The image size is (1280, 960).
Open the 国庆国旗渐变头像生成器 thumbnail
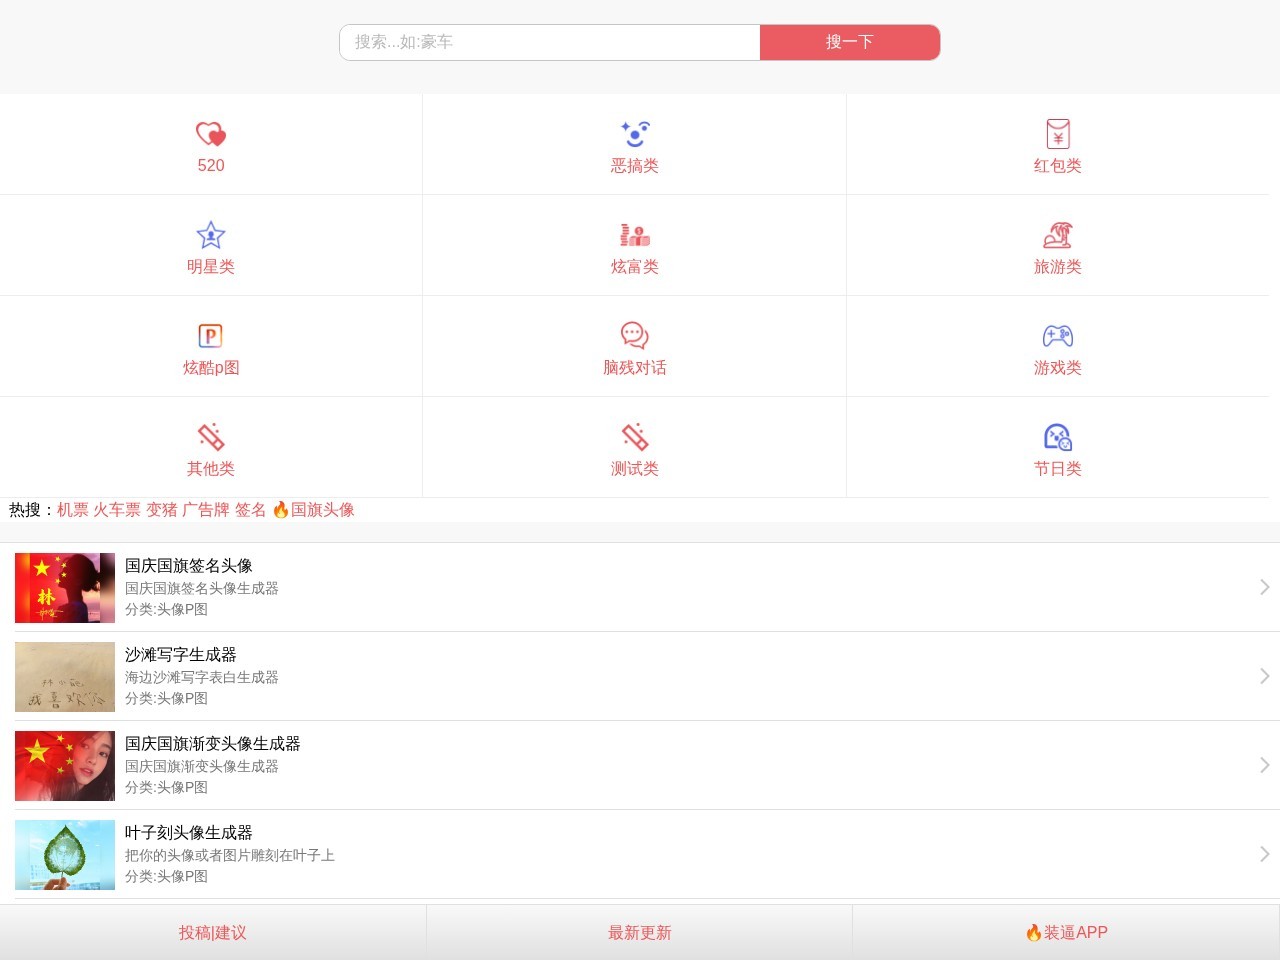[x=65, y=766]
